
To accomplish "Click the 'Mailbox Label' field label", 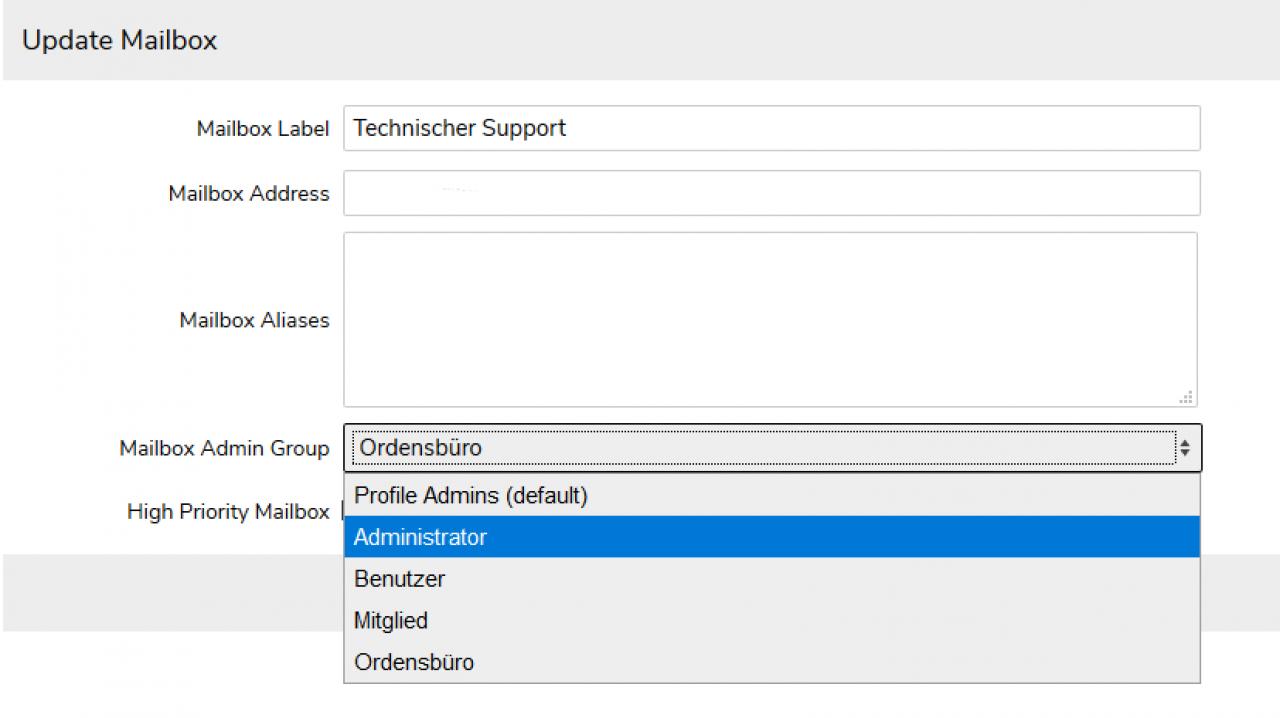I will click(262, 129).
